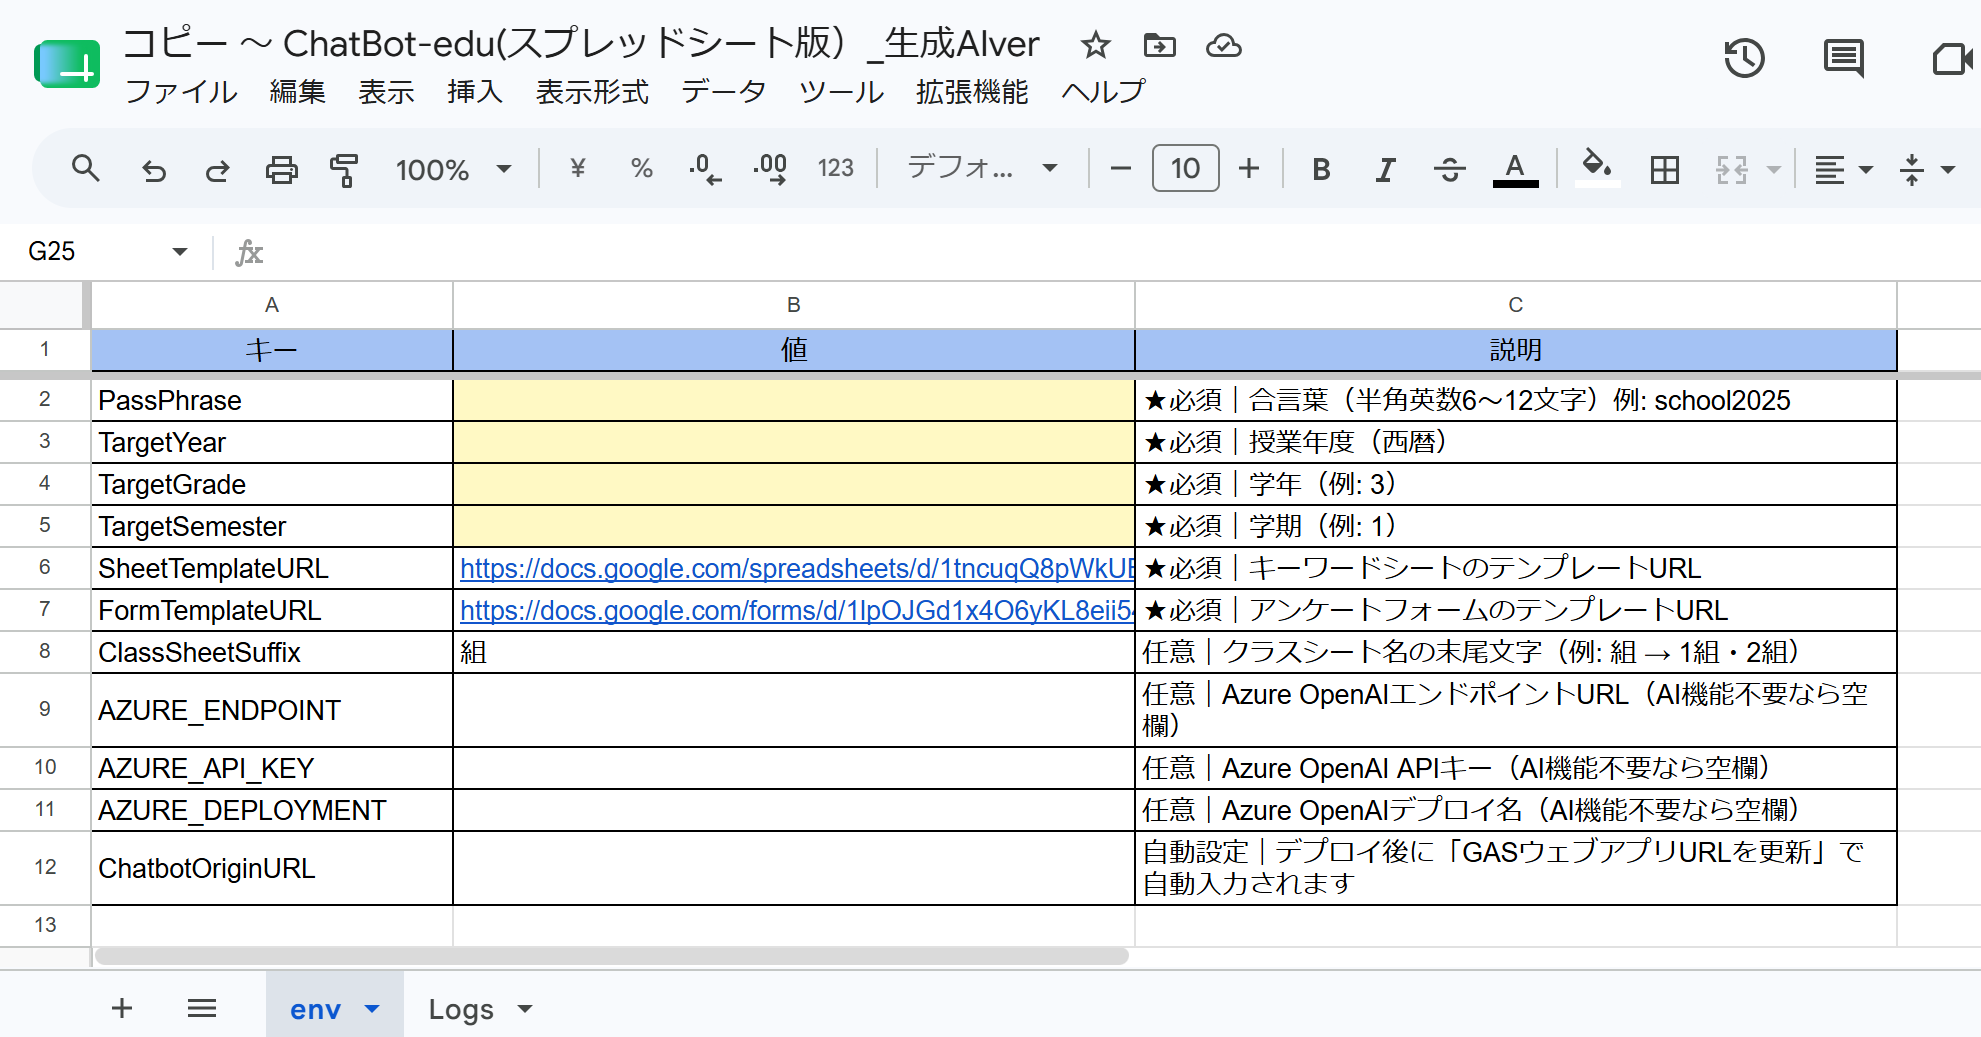Screen dimensions: 1981x1037
Task: Click the yellow PassPhrase value cell
Action: click(x=794, y=400)
